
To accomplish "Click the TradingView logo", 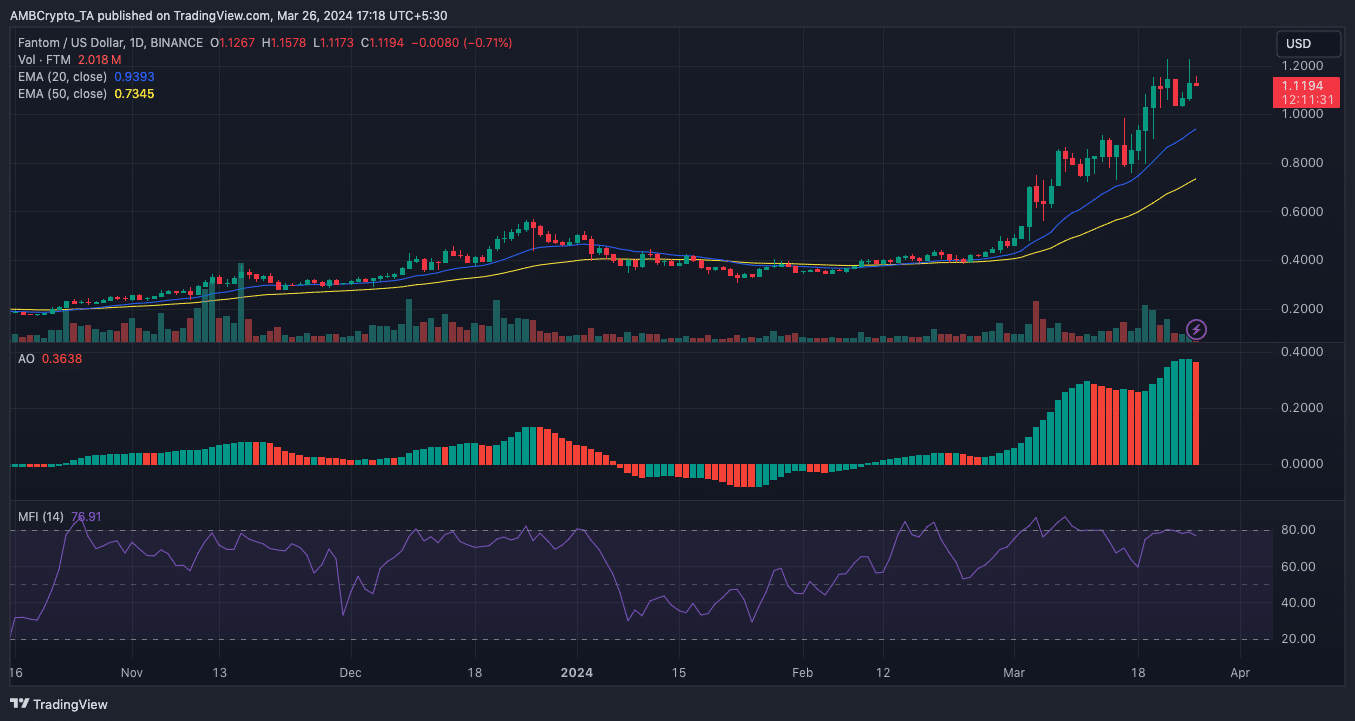I will pos(59,704).
